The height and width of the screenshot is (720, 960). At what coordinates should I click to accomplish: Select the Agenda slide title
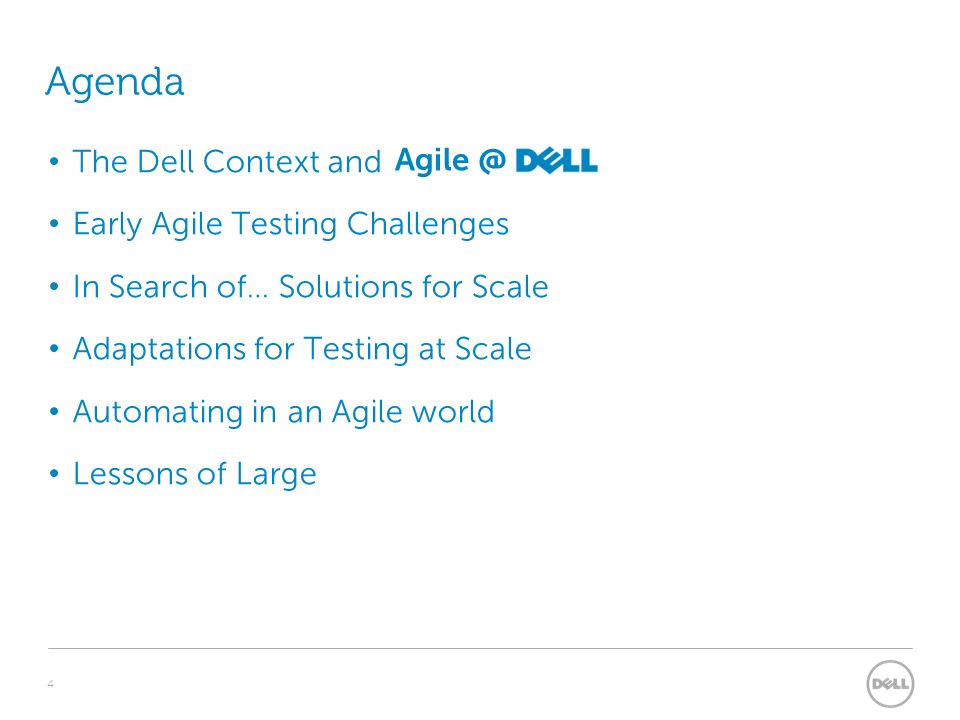click(x=114, y=82)
